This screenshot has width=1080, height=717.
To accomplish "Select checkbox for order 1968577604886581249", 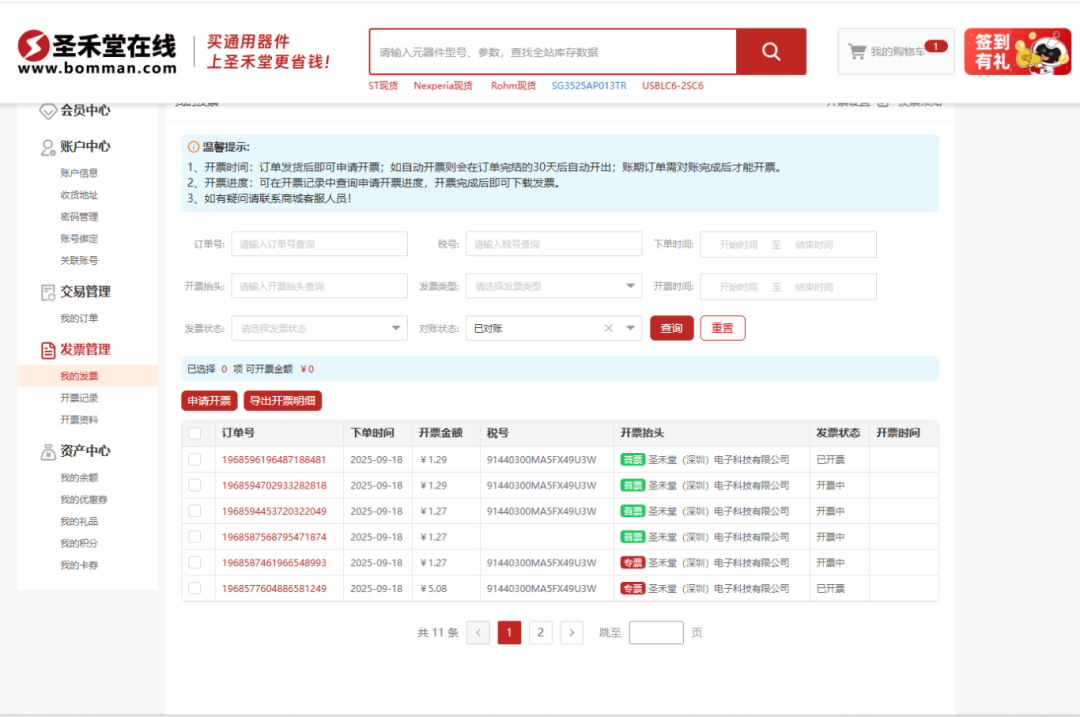I will [195, 589].
